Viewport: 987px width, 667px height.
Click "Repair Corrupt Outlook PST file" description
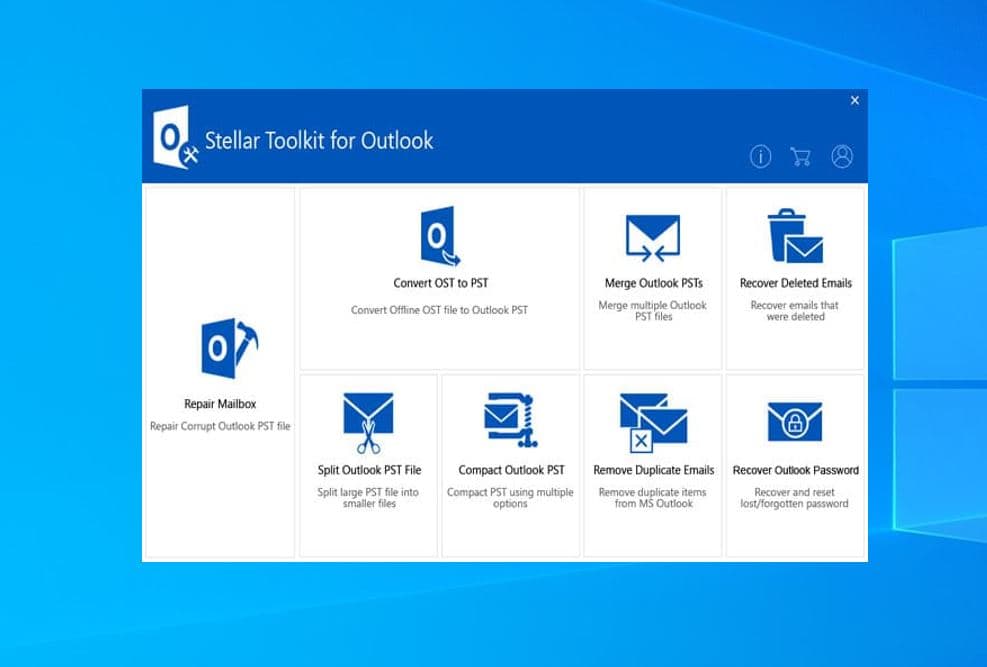(220, 426)
